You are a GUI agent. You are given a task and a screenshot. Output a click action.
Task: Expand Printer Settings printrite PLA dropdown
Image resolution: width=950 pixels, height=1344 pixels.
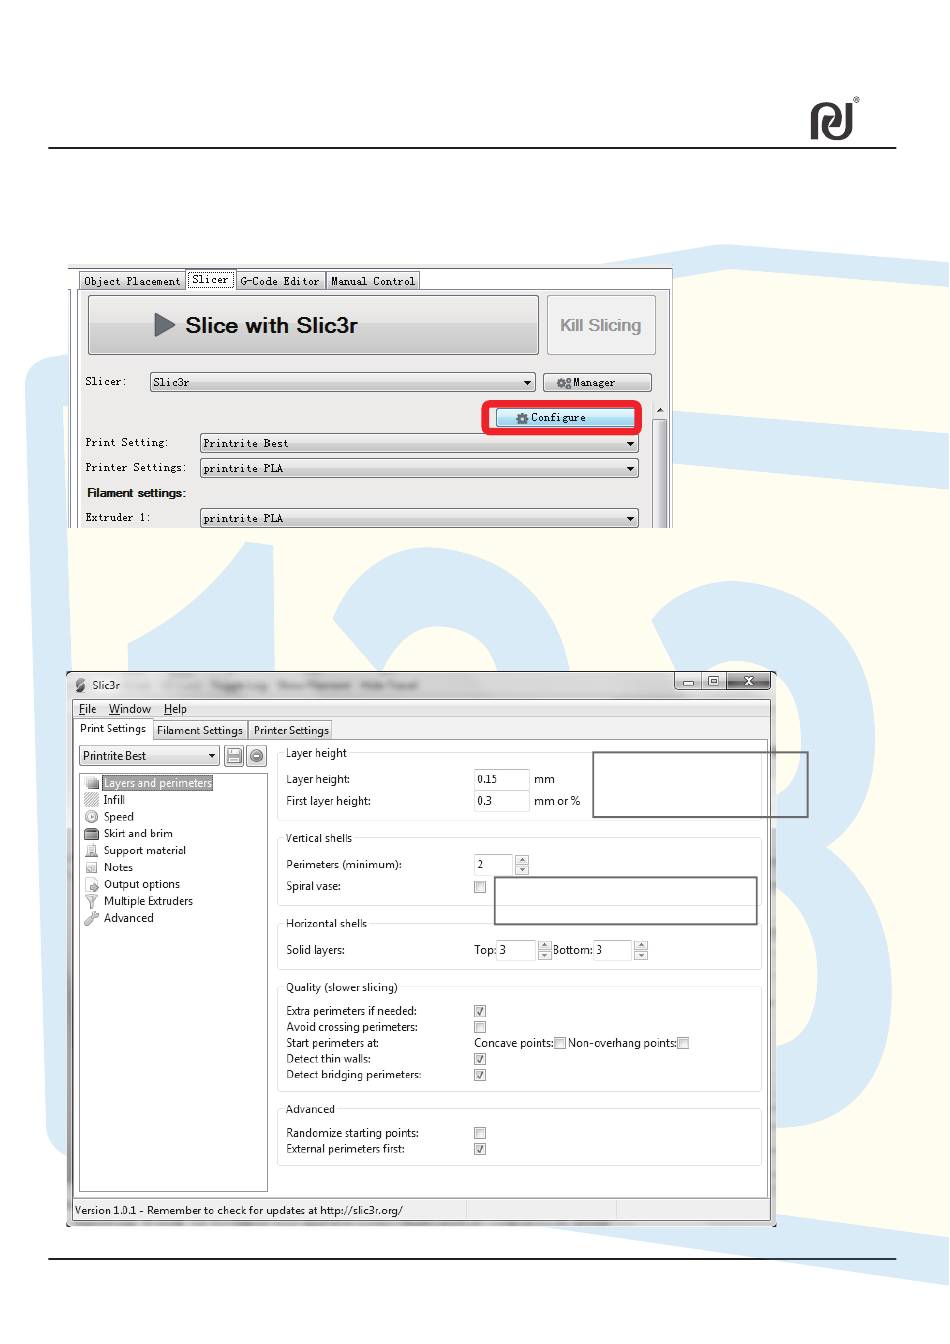tap(419, 468)
